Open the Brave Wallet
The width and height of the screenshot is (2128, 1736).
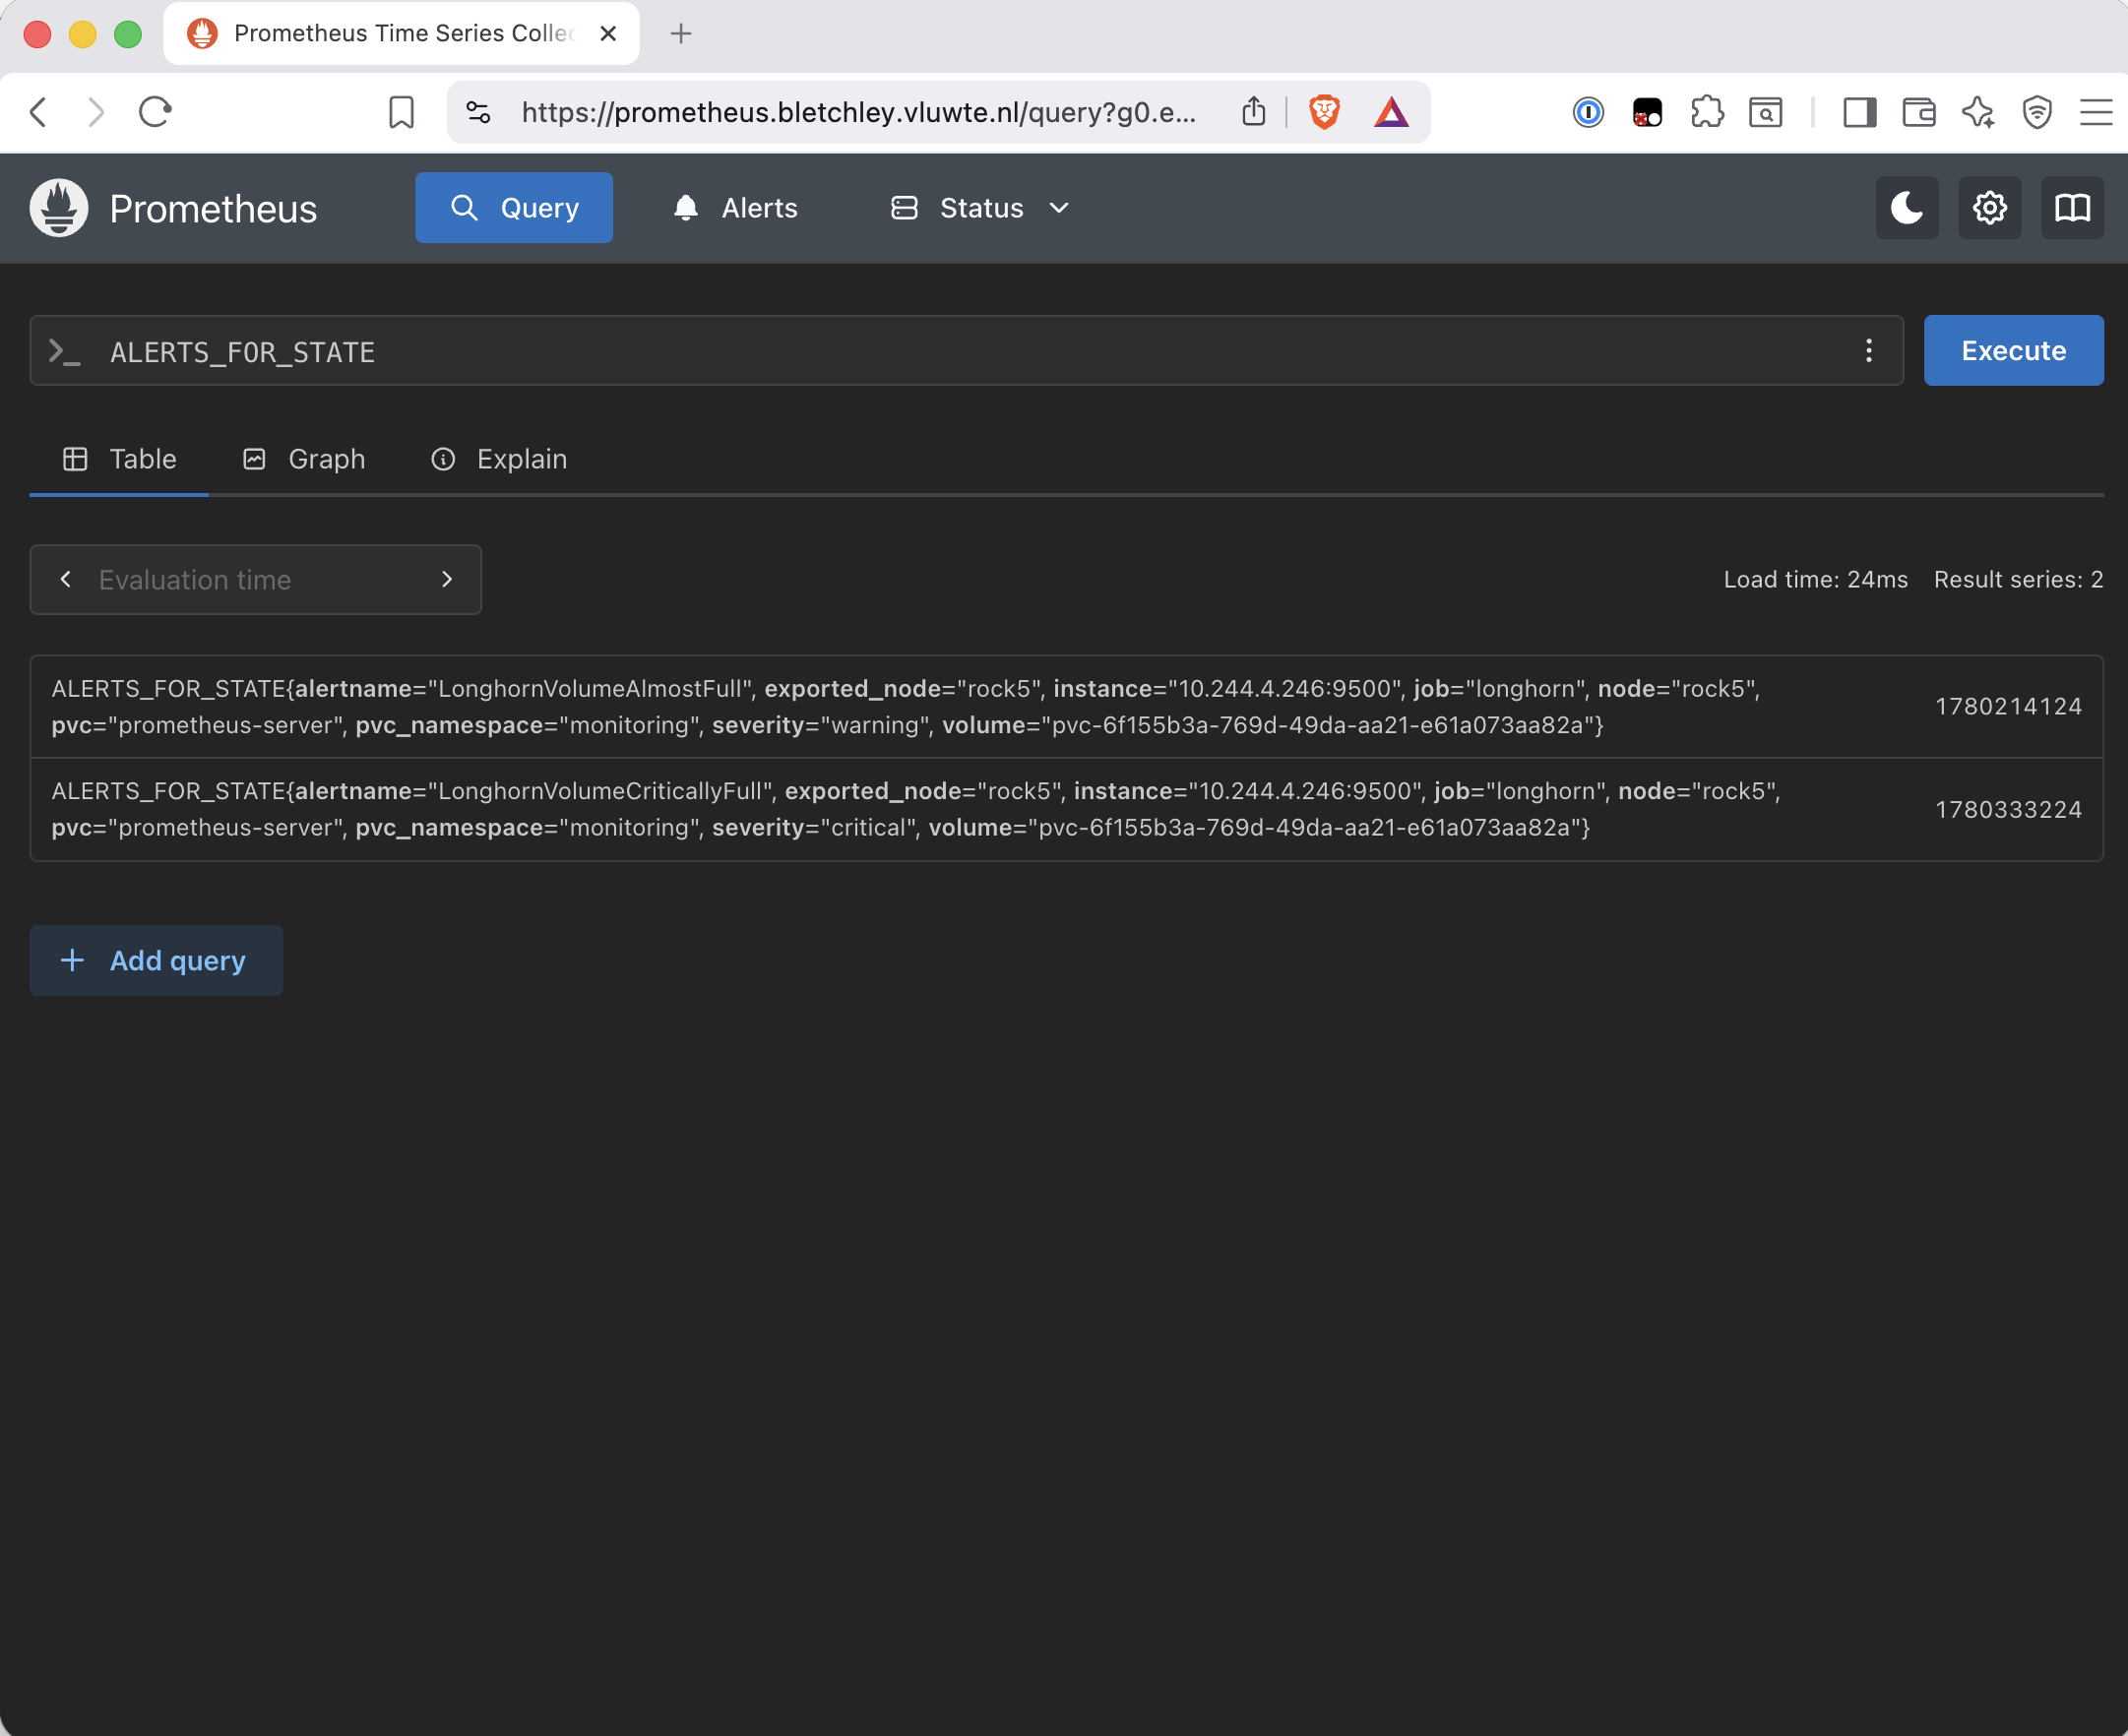point(1918,112)
